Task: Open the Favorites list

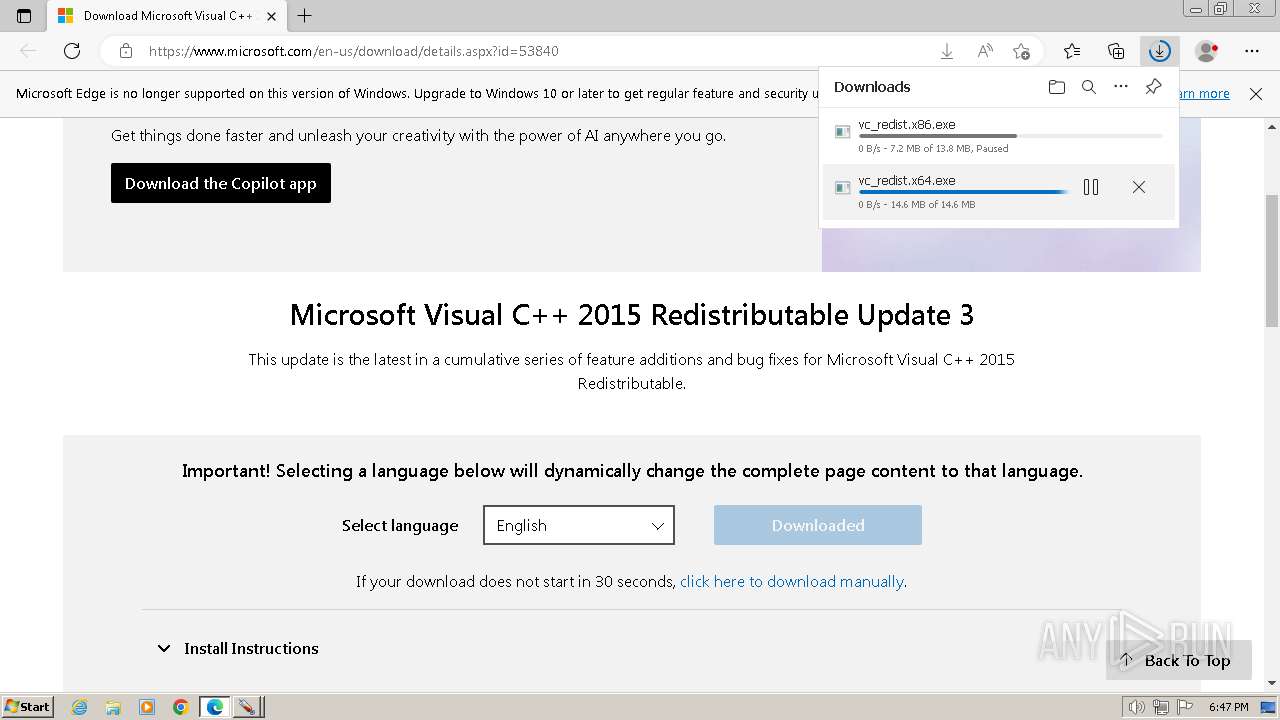Action: click(1072, 51)
